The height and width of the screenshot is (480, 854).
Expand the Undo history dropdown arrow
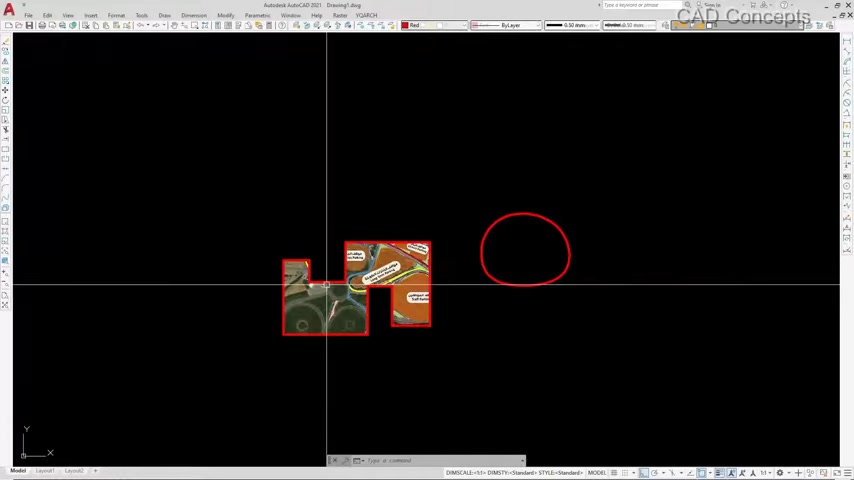(x=147, y=26)
